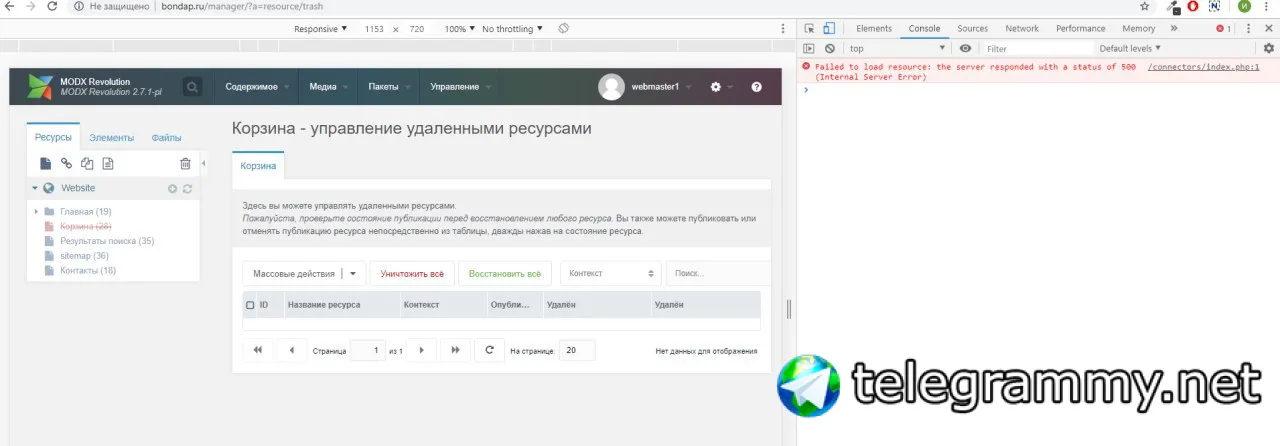The image size is (1280, 446).
Task: Create a new weblink resource icon
Action: (67, 163)
